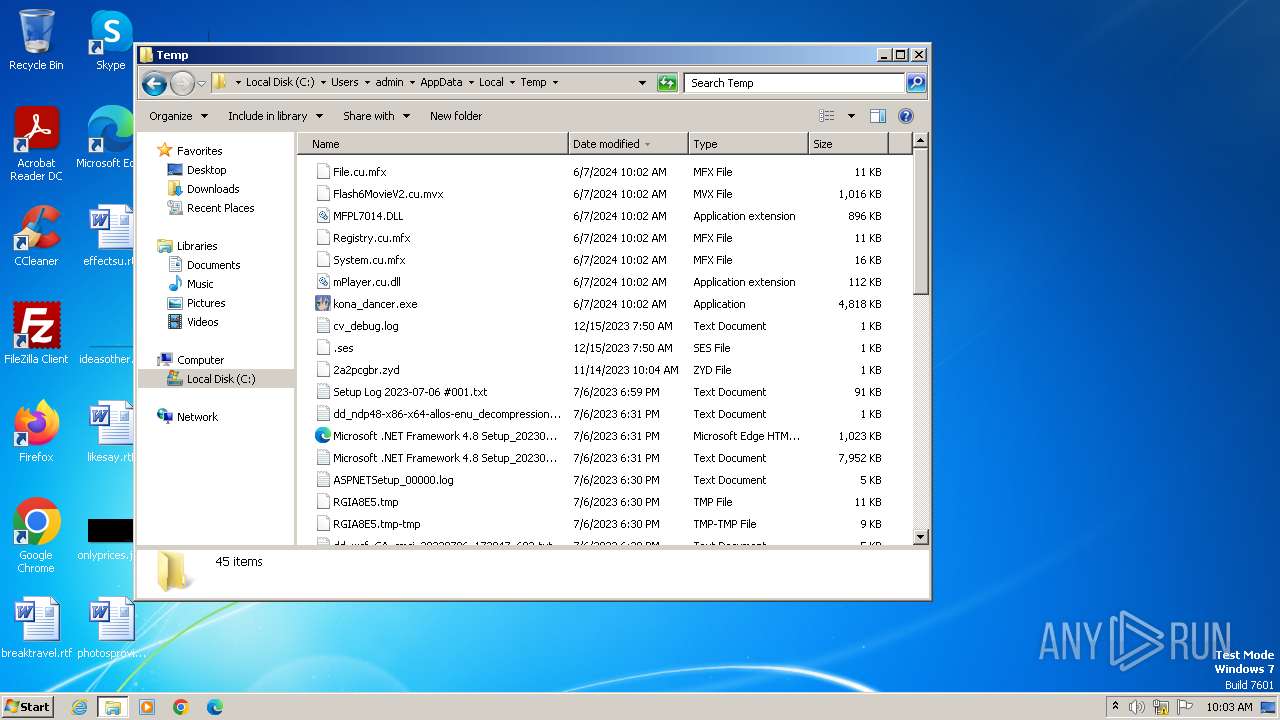Click the Windows Explorer taskbar button
Viewport: 1280px width, 720px height.
tap(113, 707)
